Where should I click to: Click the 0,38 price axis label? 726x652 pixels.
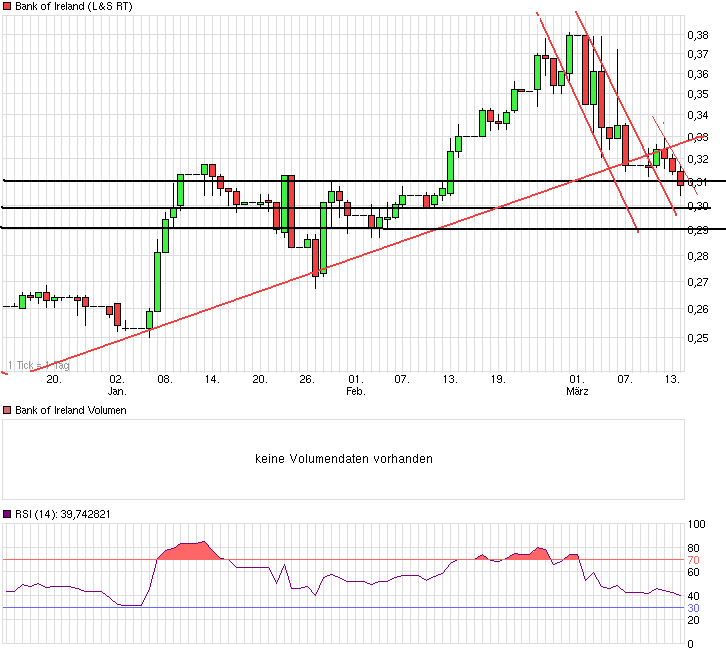point(698,35)
